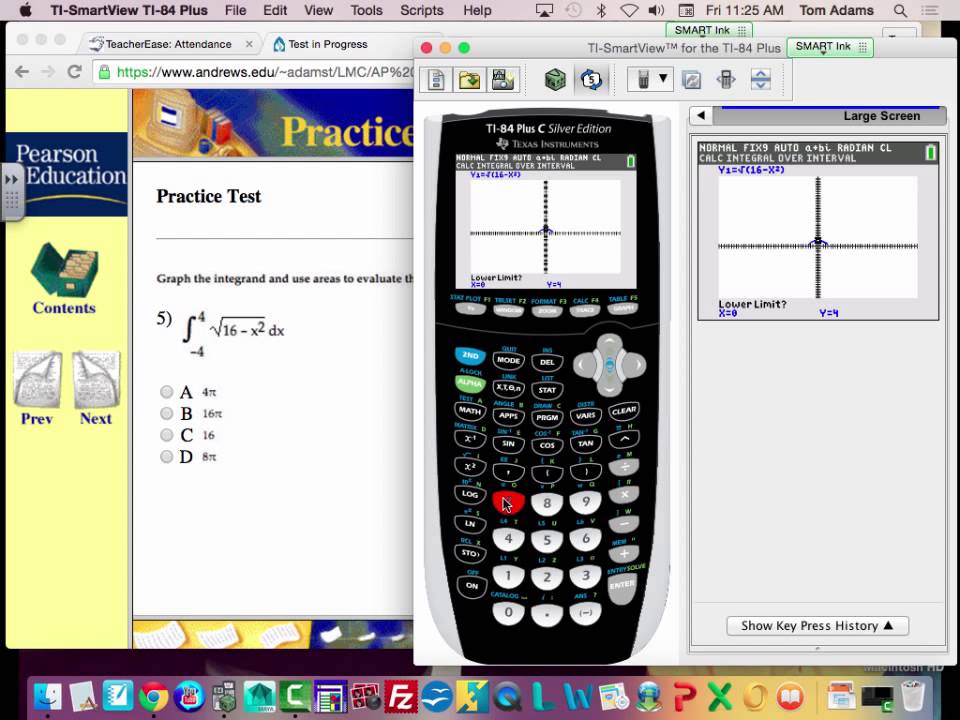Image resolution: width=960 pixels, height=720 pixels.
Task: Select answer D, 8π radio button
Action: click(x=166, y=456)
